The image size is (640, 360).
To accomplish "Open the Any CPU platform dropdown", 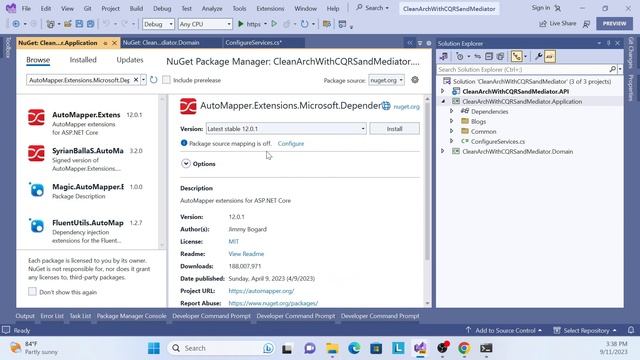I will [205, 24].
